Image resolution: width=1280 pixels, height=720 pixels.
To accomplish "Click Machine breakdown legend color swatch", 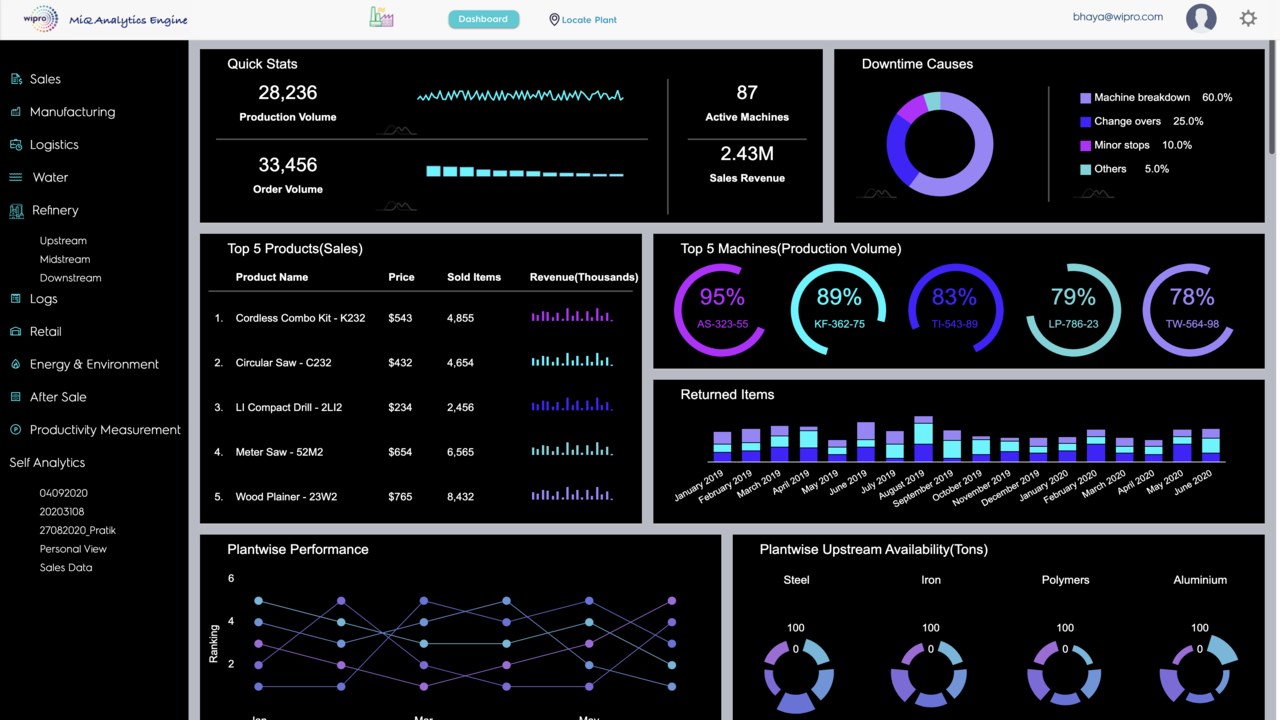I will pos(1085,98).
